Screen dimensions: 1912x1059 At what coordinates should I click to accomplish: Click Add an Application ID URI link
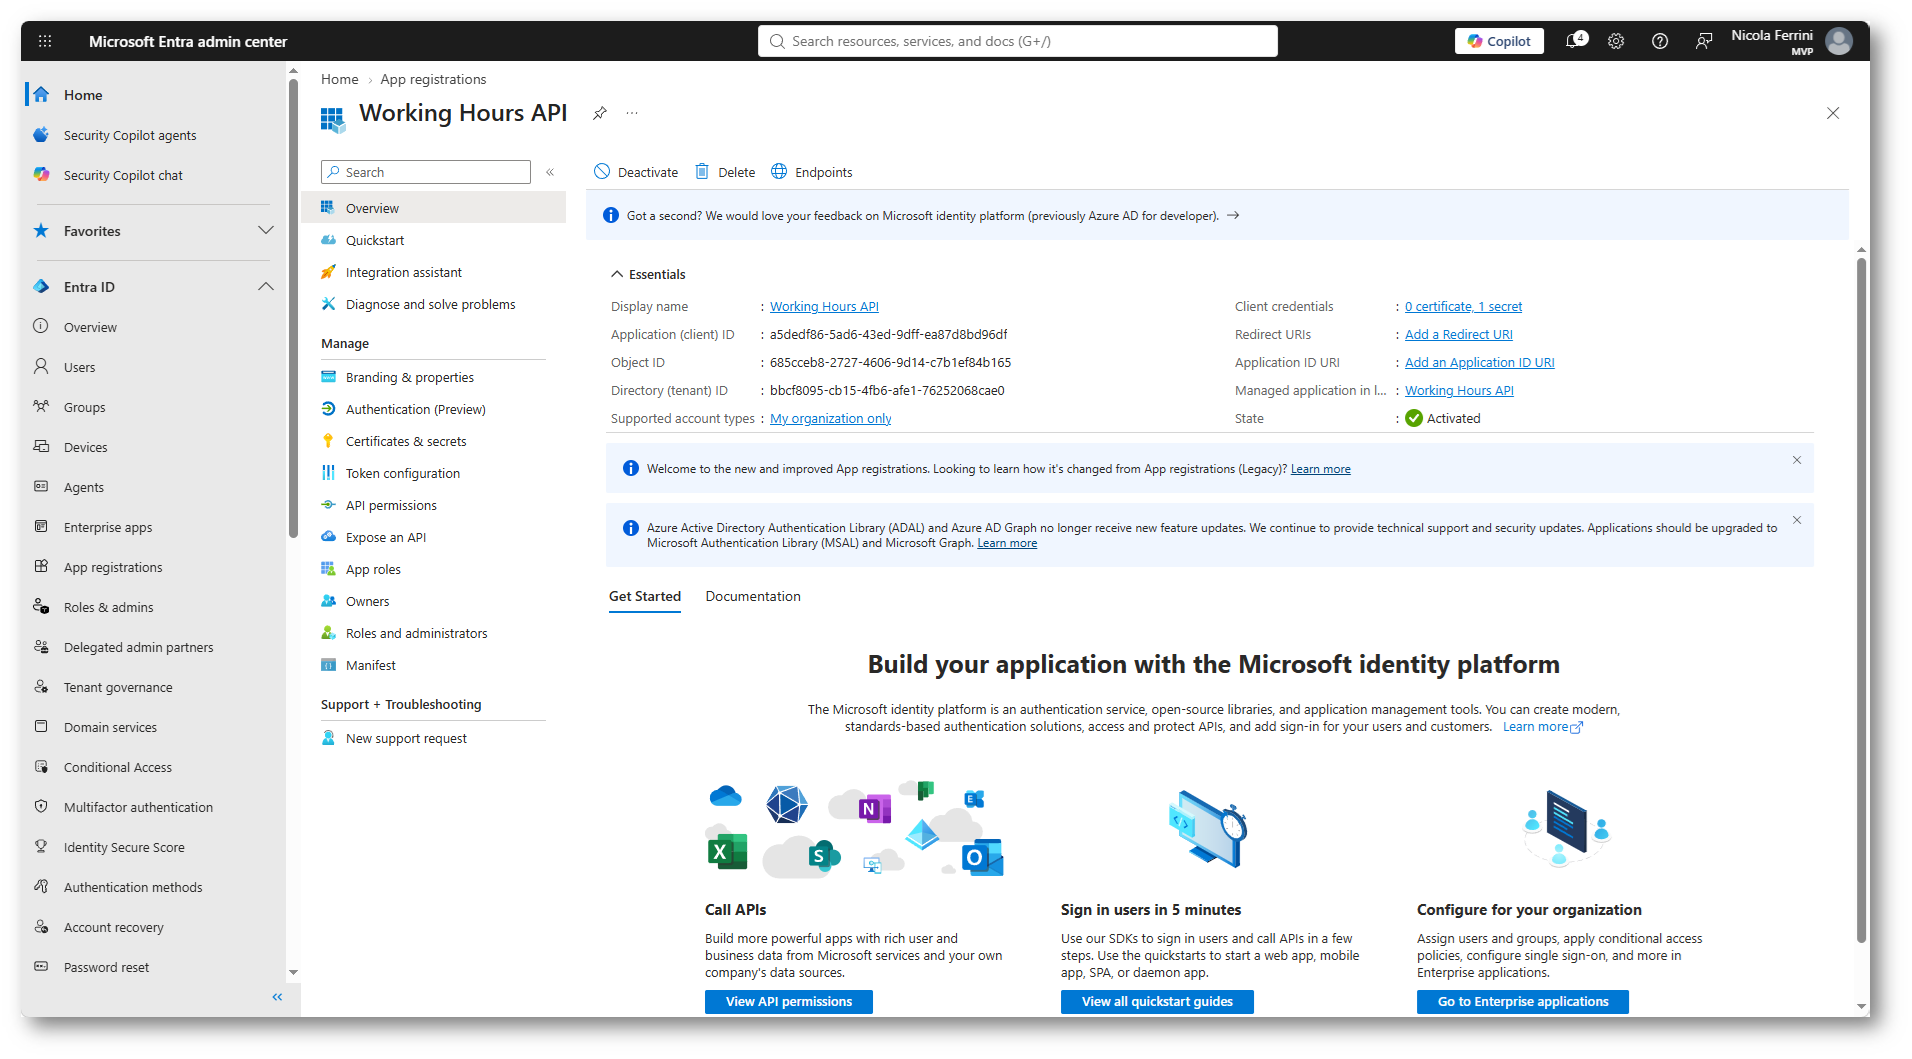tap(1480, 362)
